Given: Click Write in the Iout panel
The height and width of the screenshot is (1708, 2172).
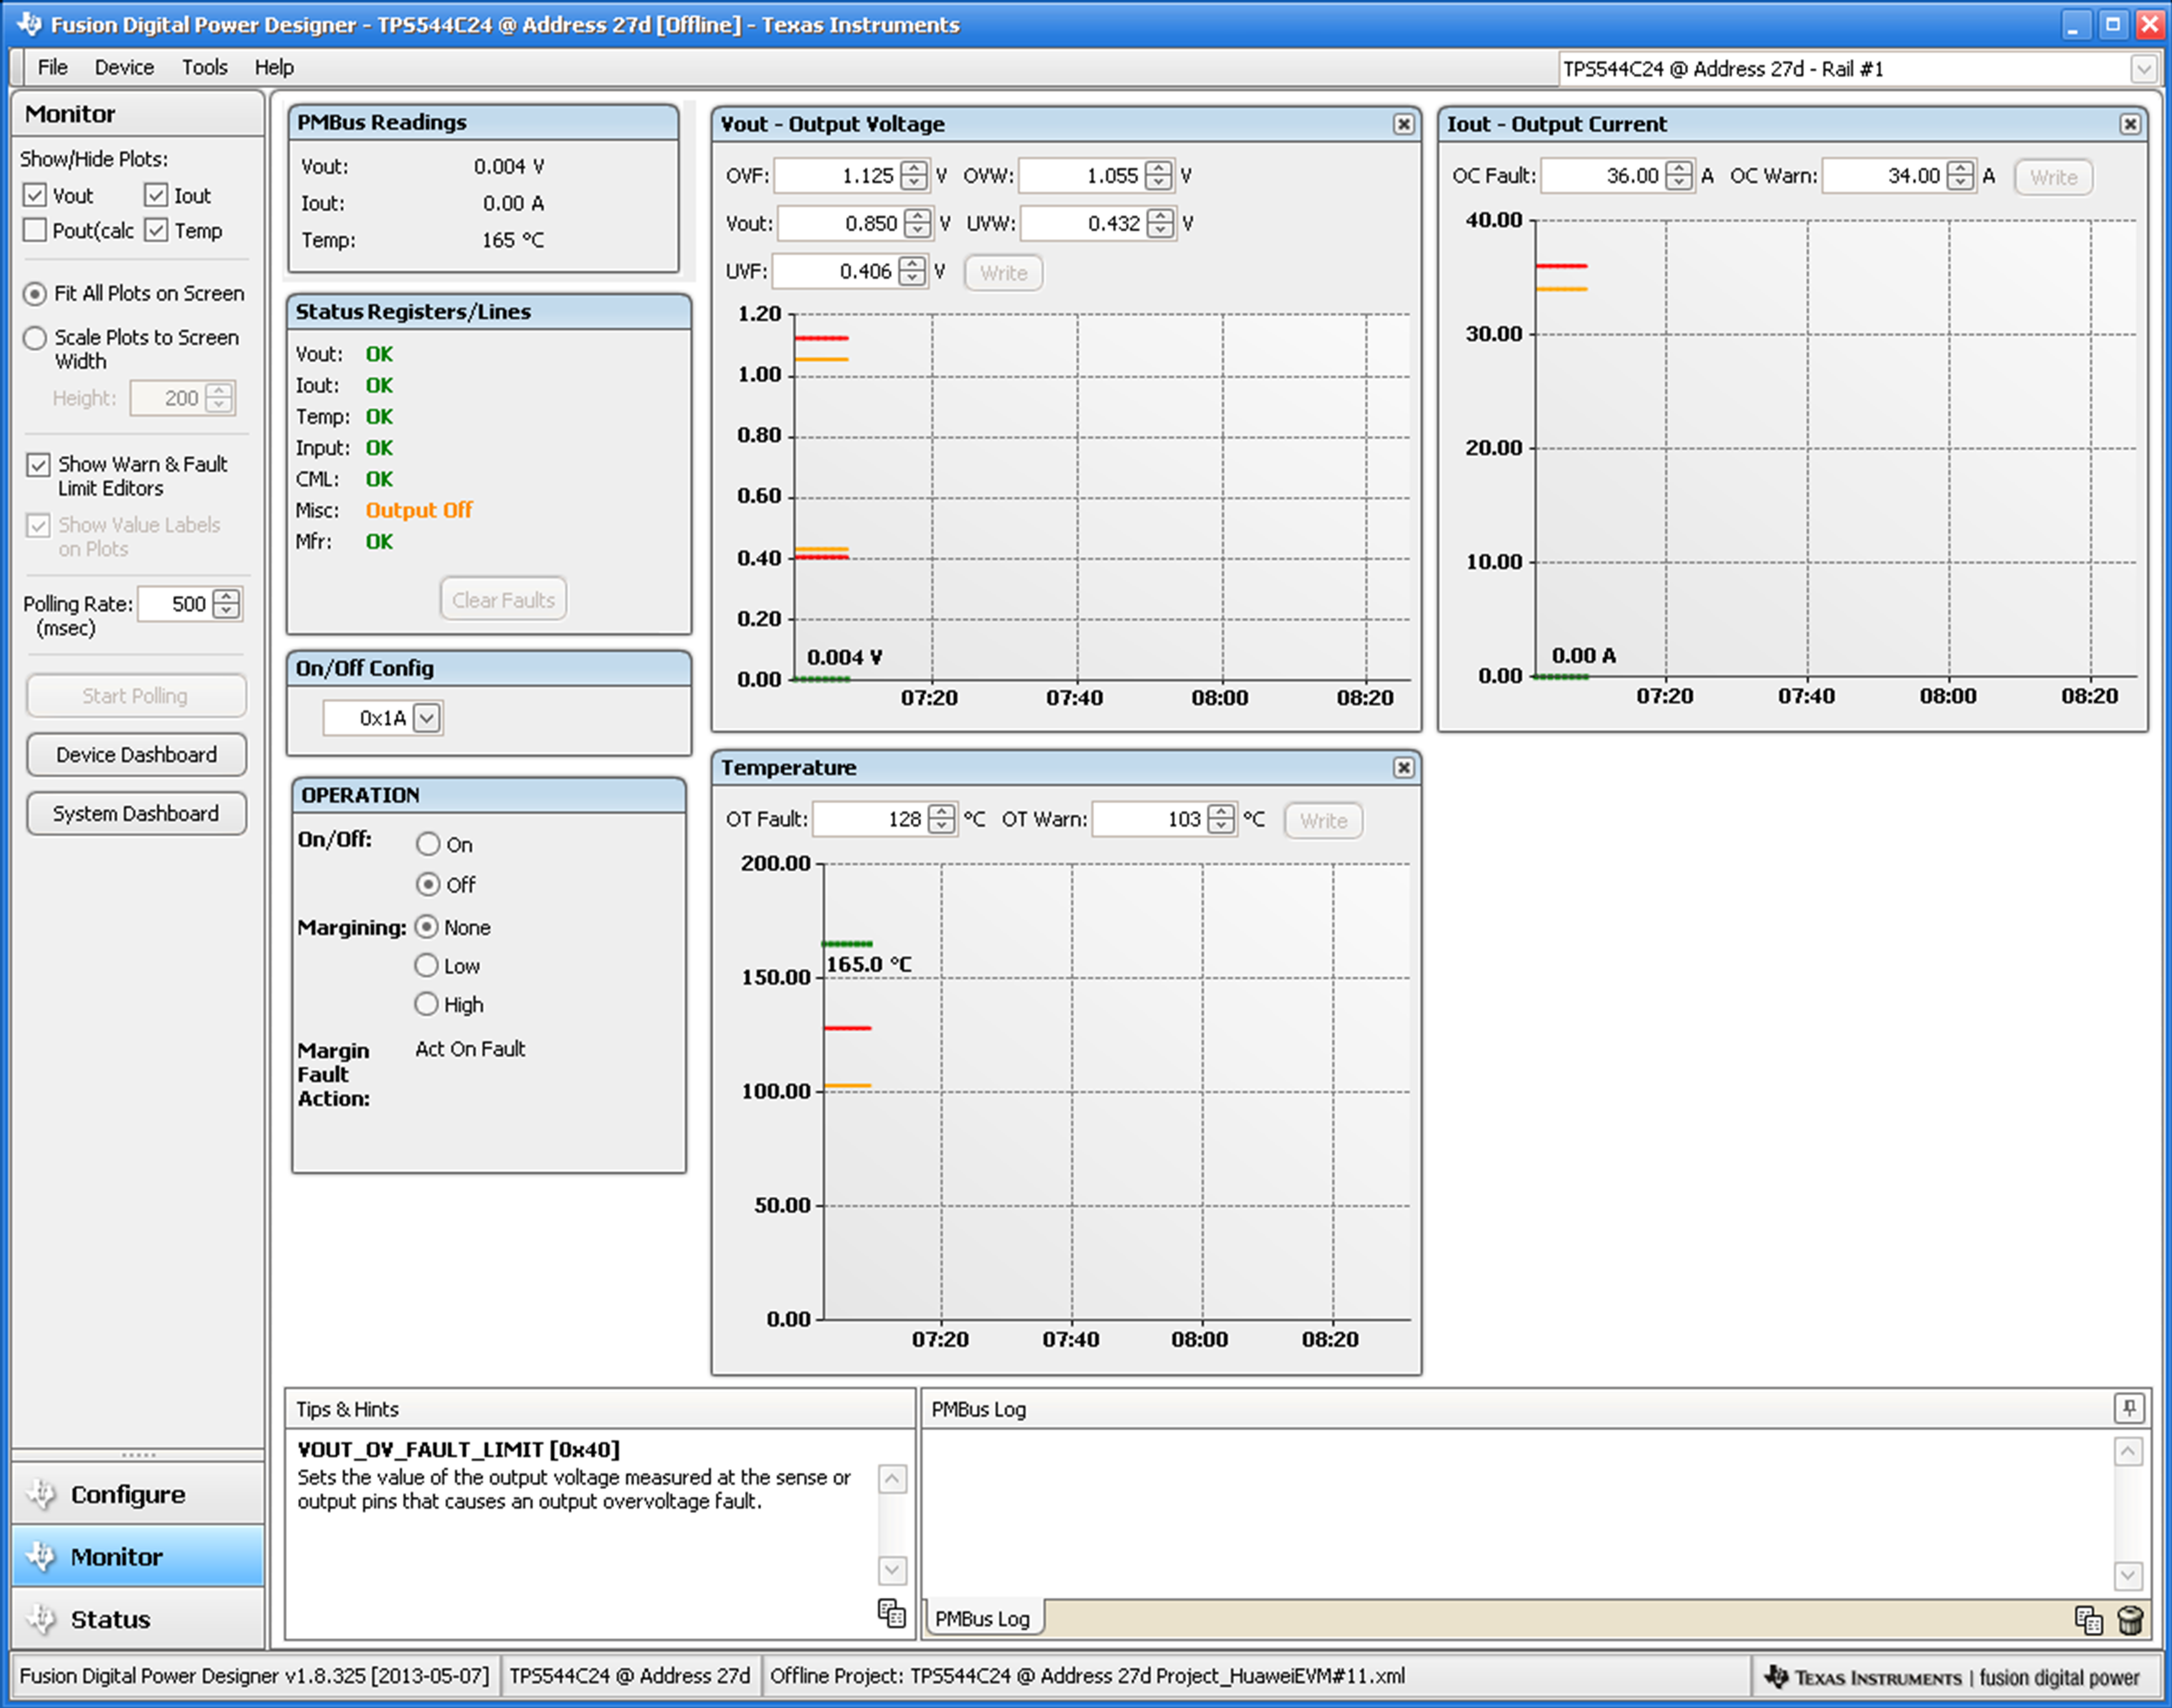Looking at the screenshot, I should [x=2053, y=177].
